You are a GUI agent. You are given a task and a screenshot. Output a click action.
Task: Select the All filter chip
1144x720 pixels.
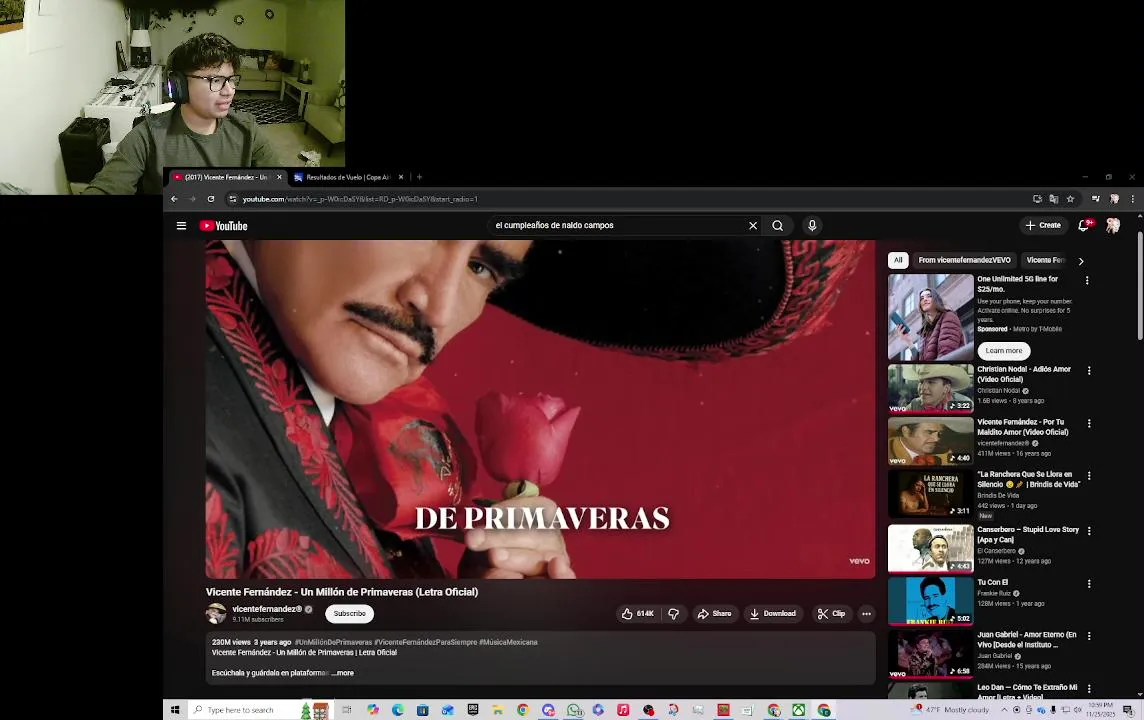(898, 260)
